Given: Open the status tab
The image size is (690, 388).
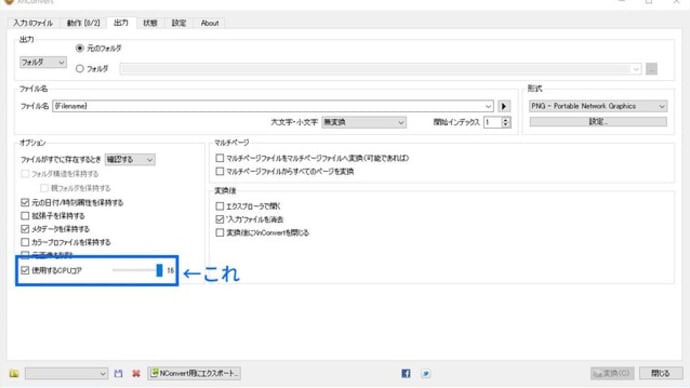Looking at the screenshot, I should pos(150,23).
